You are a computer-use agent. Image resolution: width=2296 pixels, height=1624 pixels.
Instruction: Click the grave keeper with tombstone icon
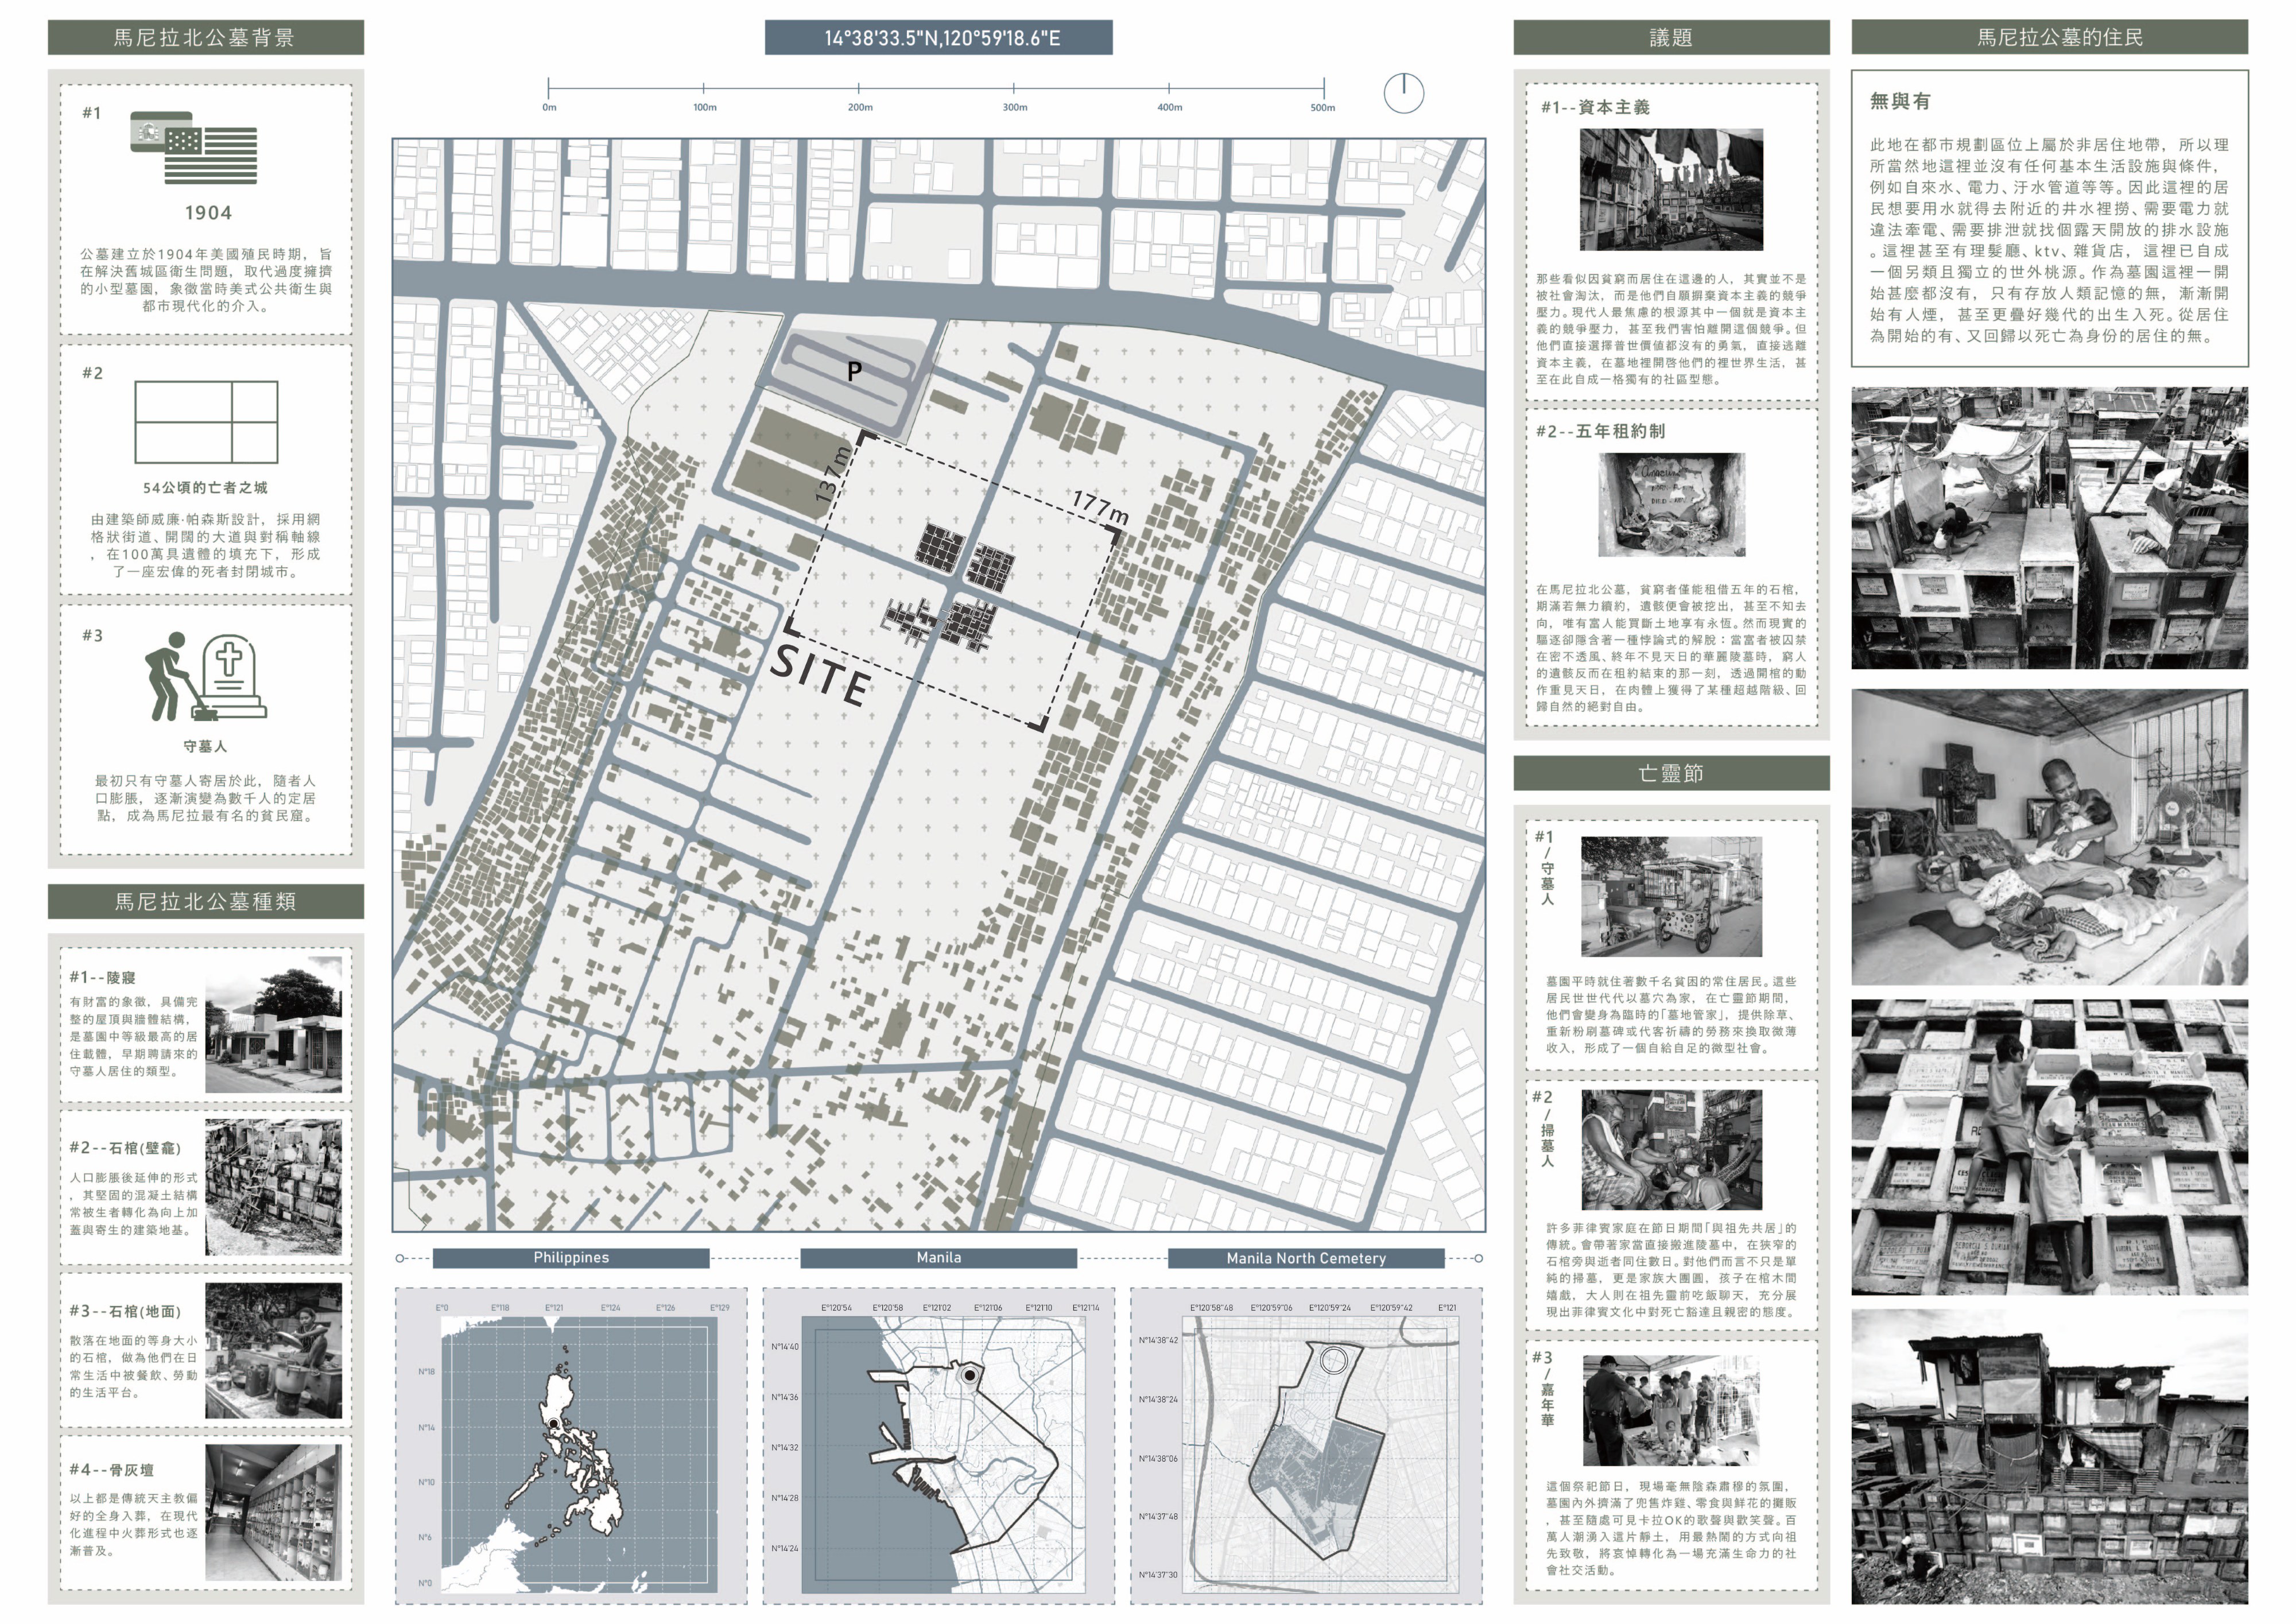[x=206, y=676]
